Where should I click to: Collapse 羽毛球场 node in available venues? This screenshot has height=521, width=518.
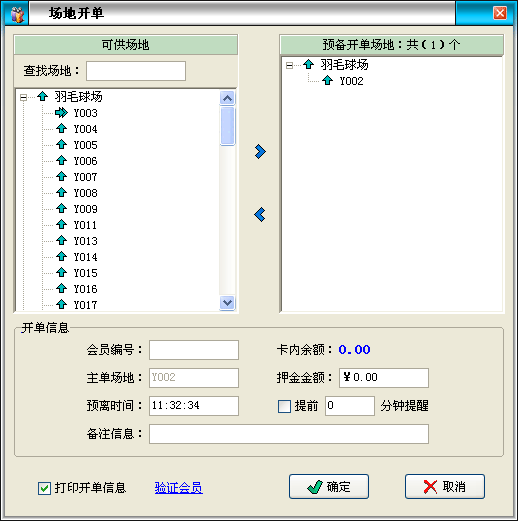23,97
